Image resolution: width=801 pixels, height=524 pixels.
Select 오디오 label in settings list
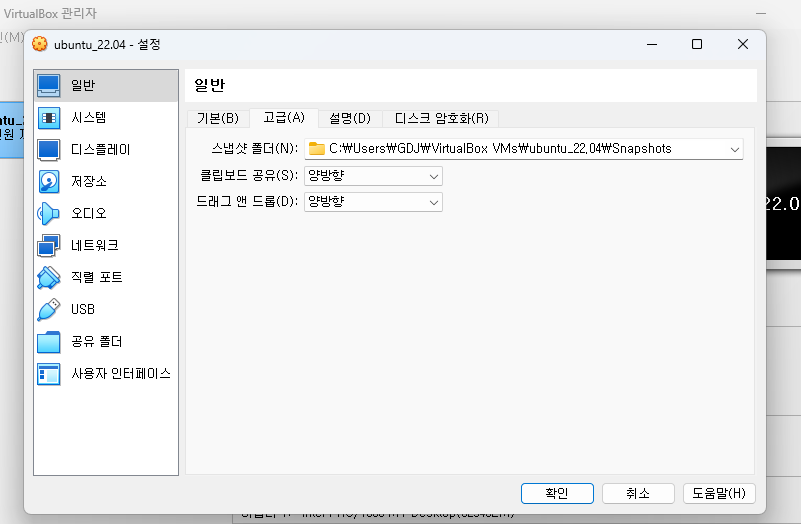[89, 213]
